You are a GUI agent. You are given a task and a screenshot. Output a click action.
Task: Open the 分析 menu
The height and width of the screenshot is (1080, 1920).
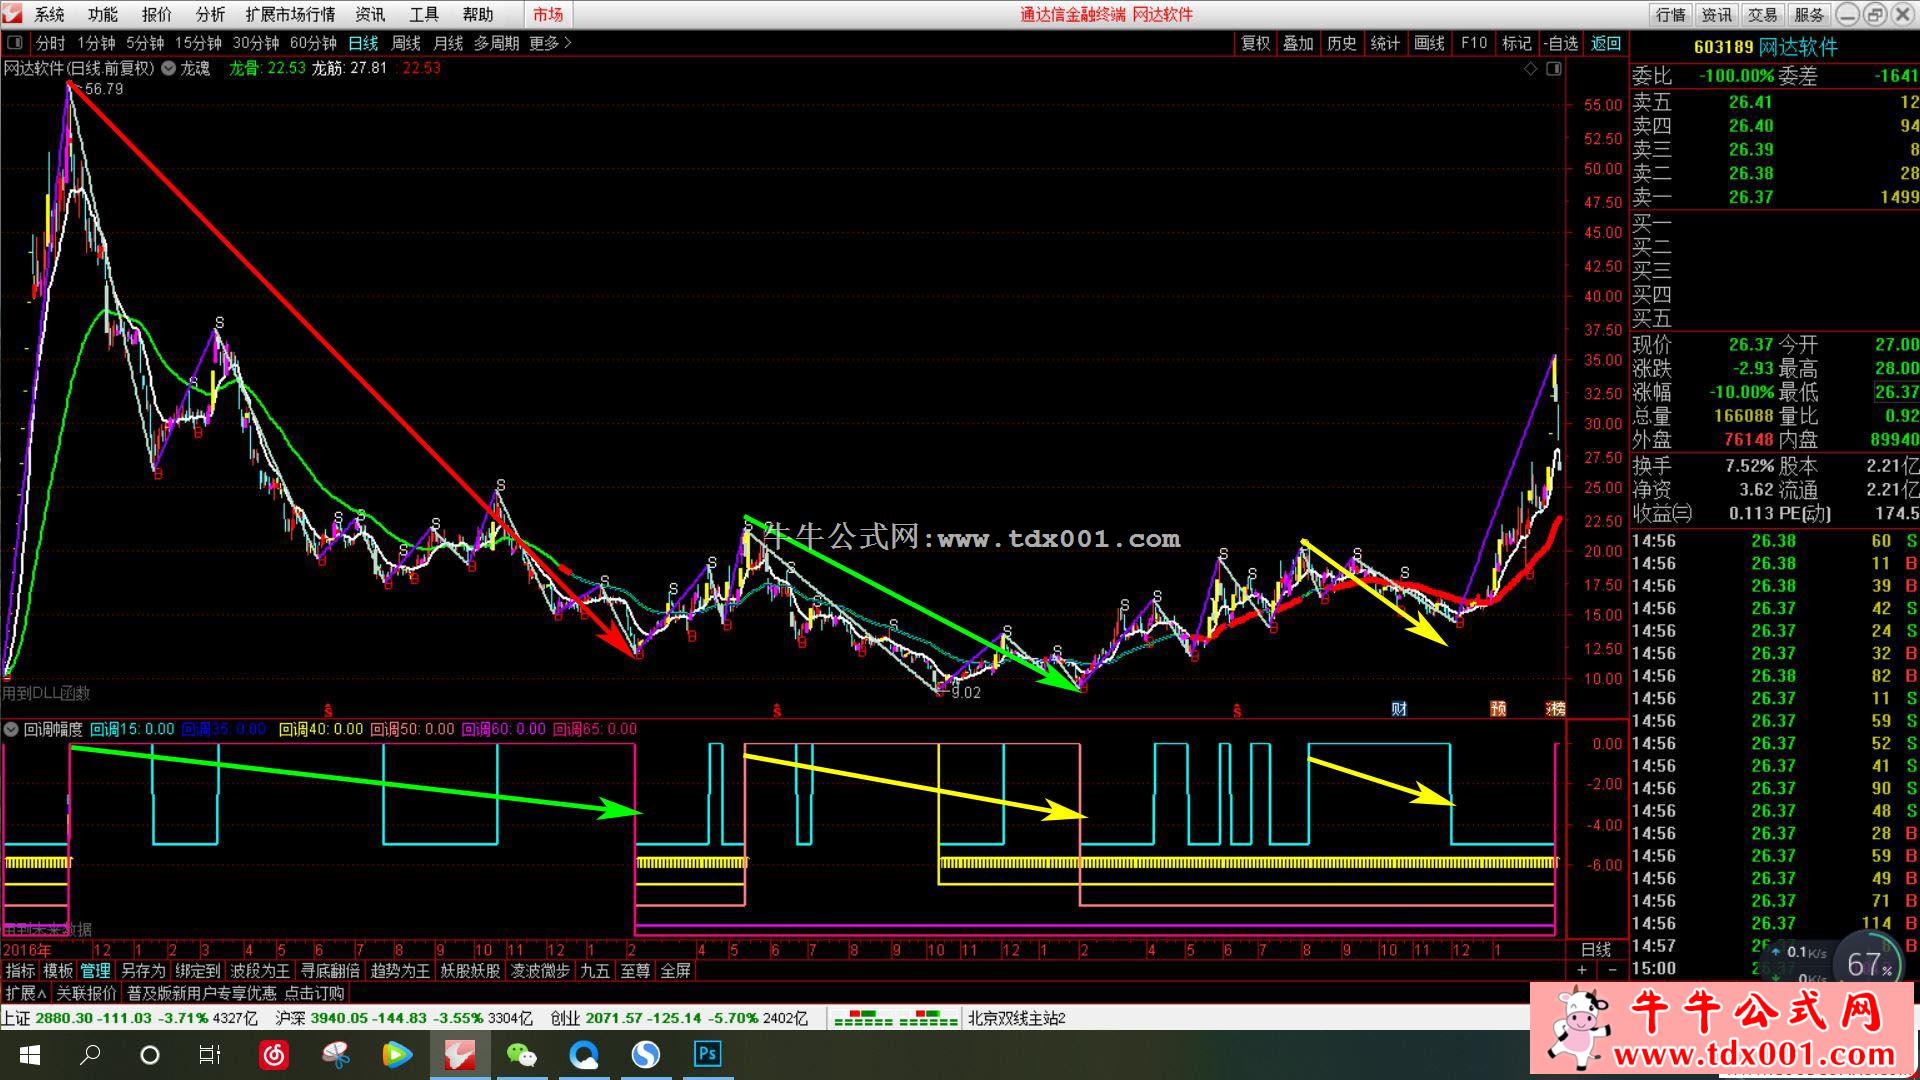pyautogui.click(x=210, y=14)
